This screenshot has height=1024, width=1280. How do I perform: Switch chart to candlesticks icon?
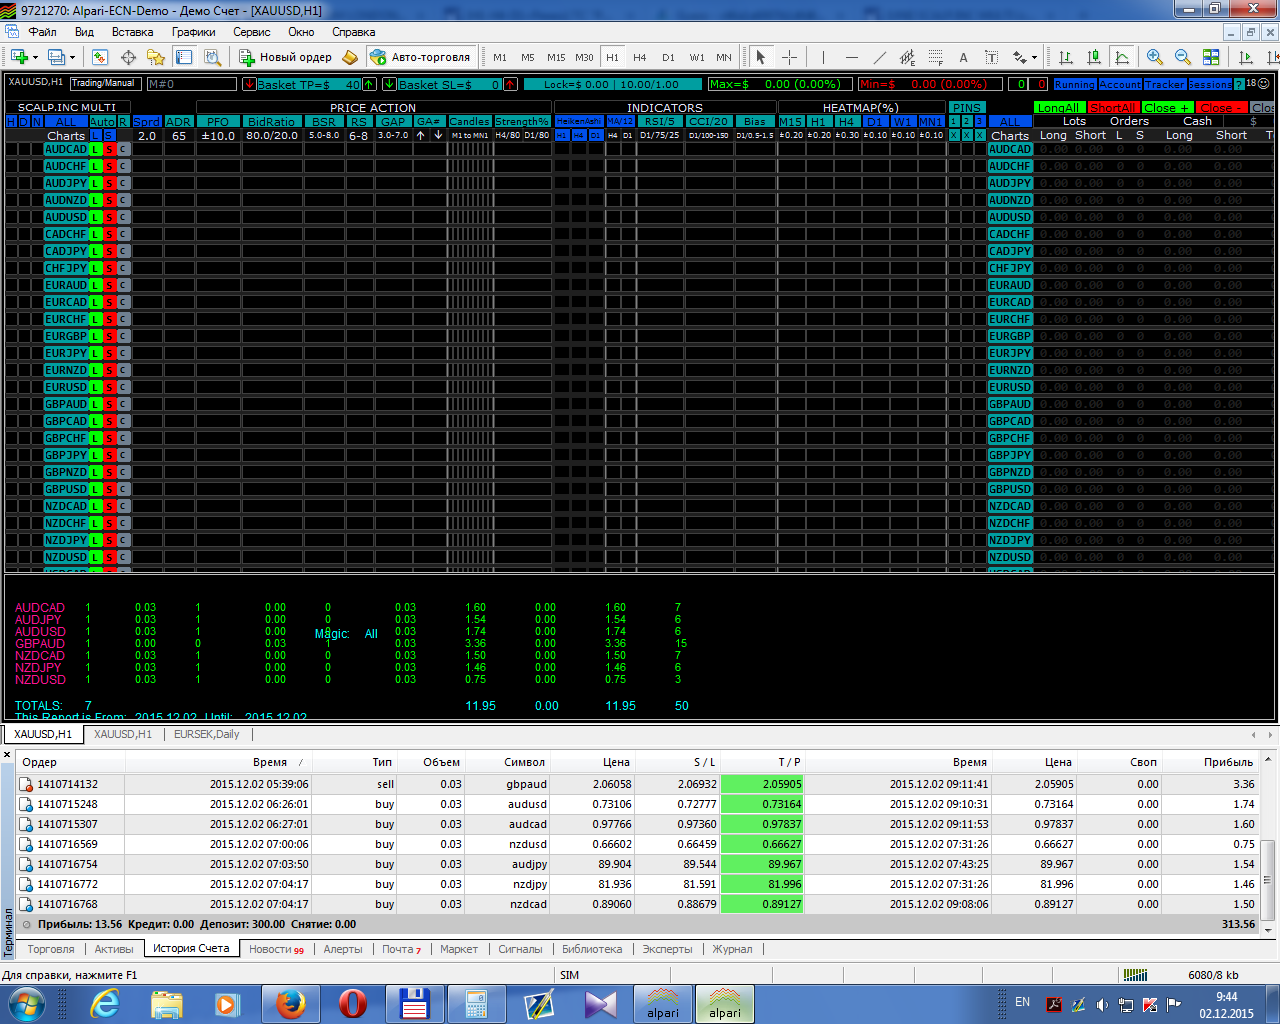pos(1094,57)
